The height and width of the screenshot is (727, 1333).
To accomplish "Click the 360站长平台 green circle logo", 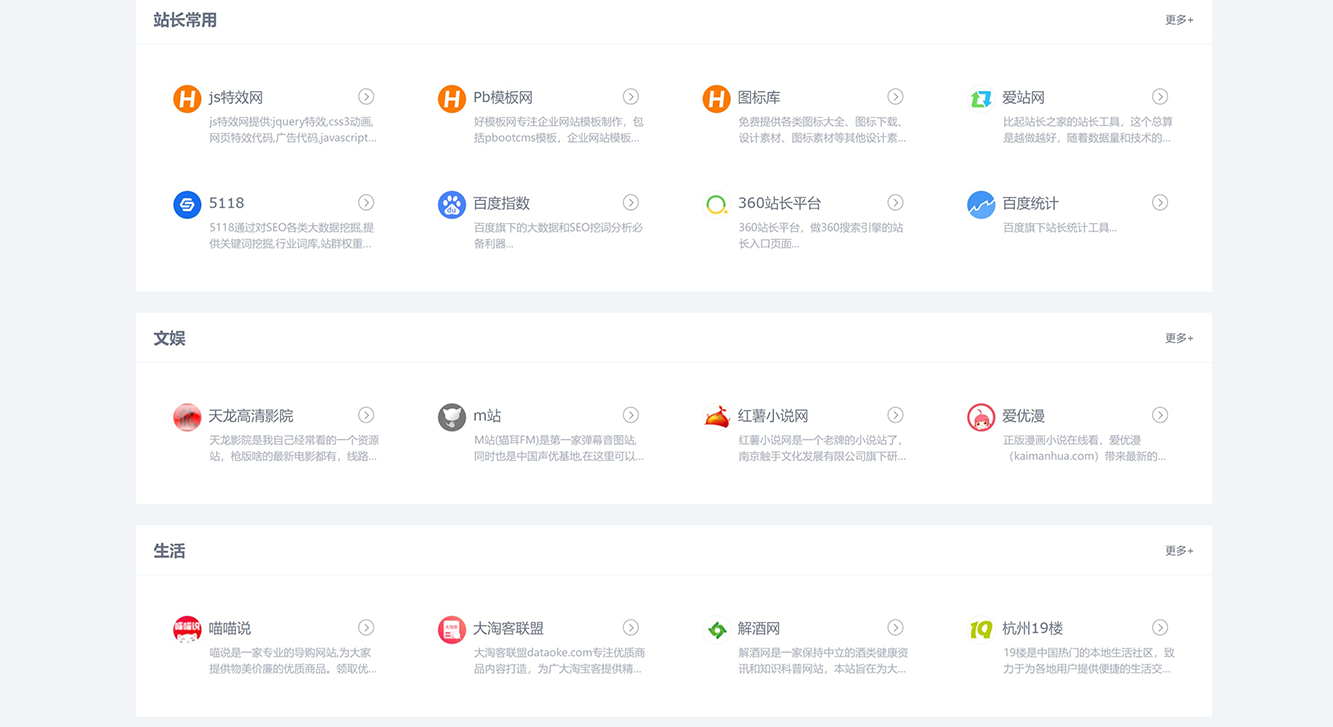I will 716,203.
